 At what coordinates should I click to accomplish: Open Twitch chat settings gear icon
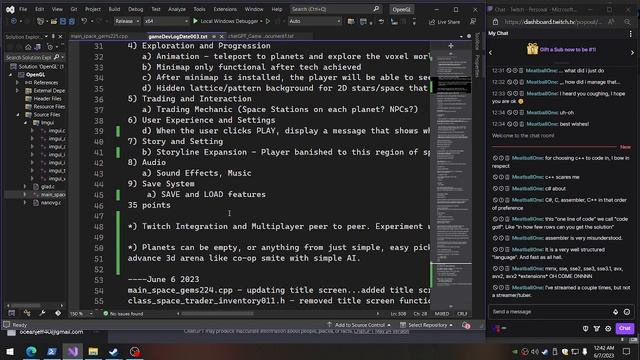click(x=608, y=328)
